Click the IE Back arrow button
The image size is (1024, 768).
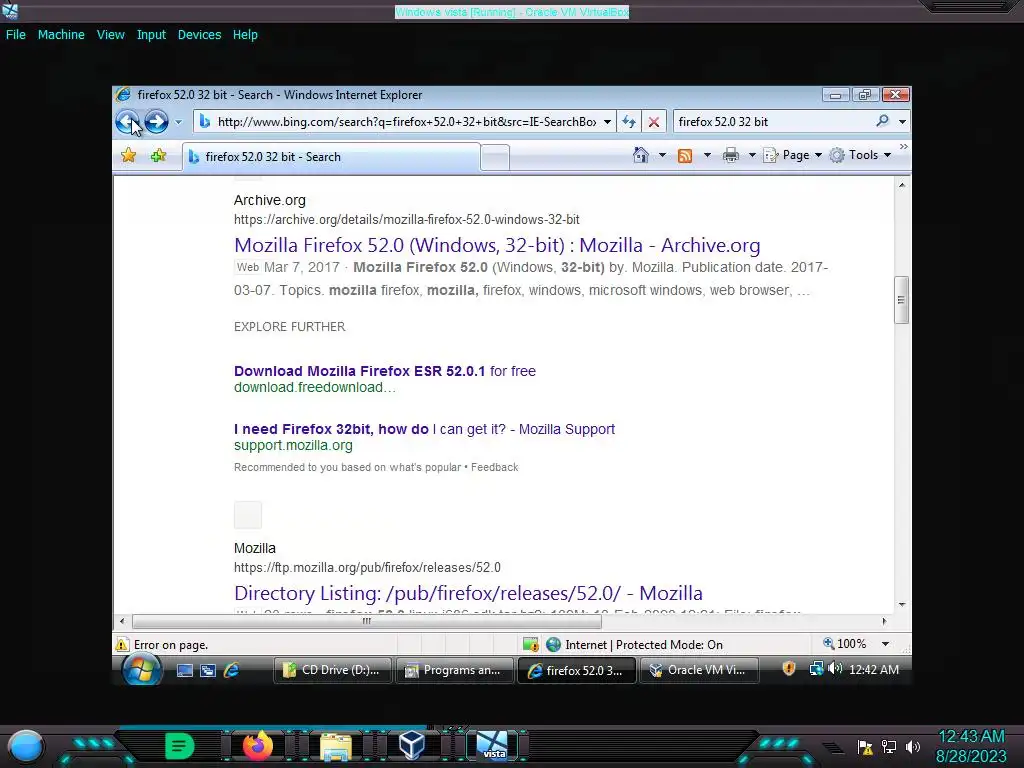127,121
